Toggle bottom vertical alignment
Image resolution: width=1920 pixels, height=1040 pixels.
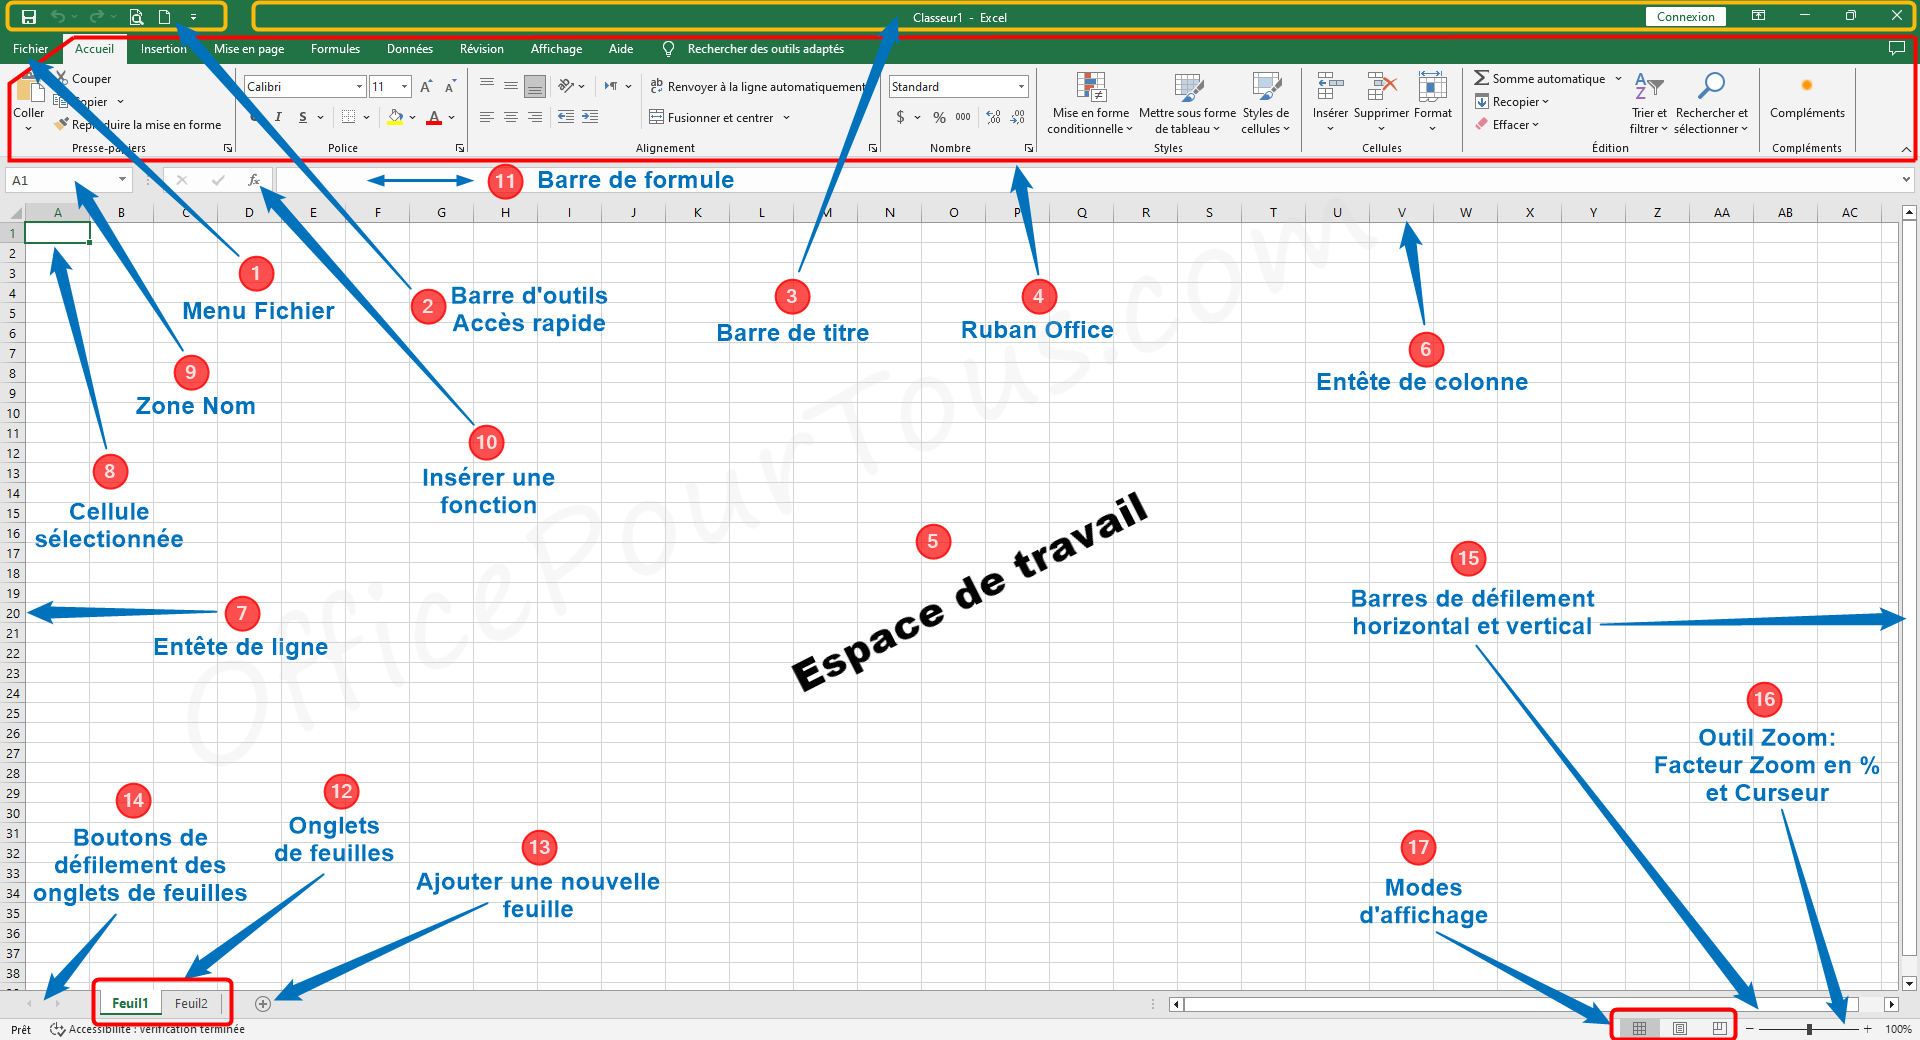pyautogui.click(x=535, y=87)
